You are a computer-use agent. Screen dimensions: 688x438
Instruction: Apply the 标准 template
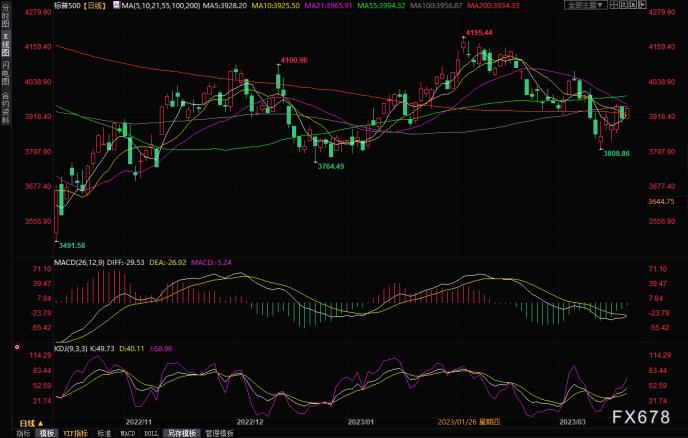(x=104, y=433)
